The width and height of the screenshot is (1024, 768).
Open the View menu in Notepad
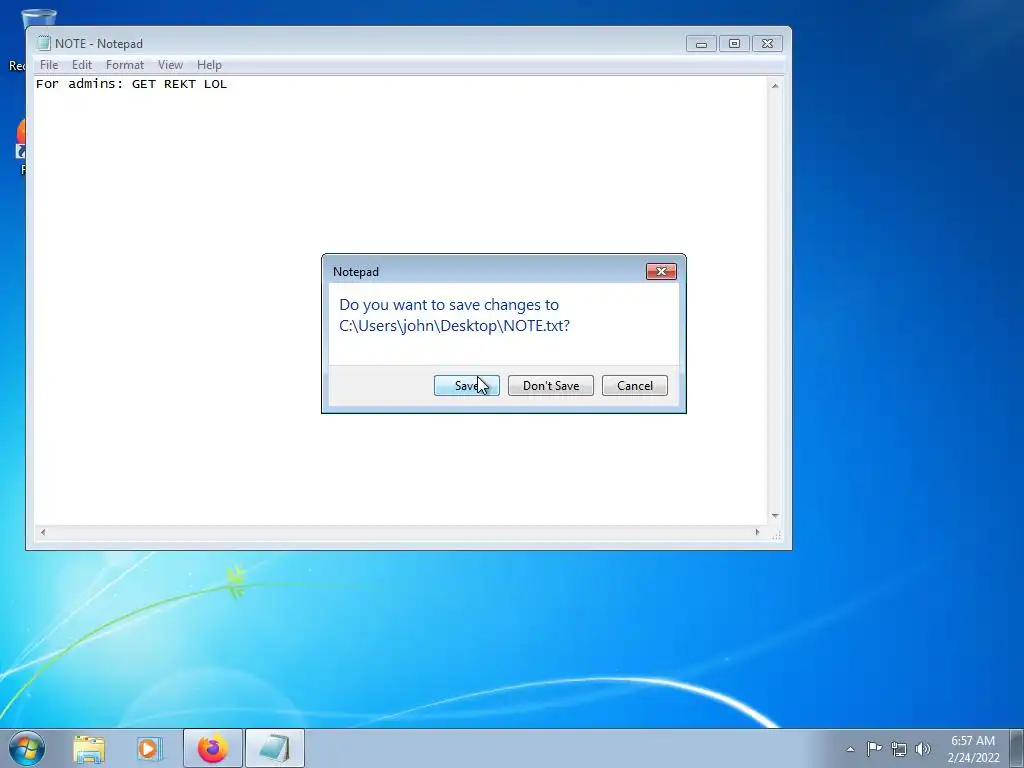click(x=170, y=65)
